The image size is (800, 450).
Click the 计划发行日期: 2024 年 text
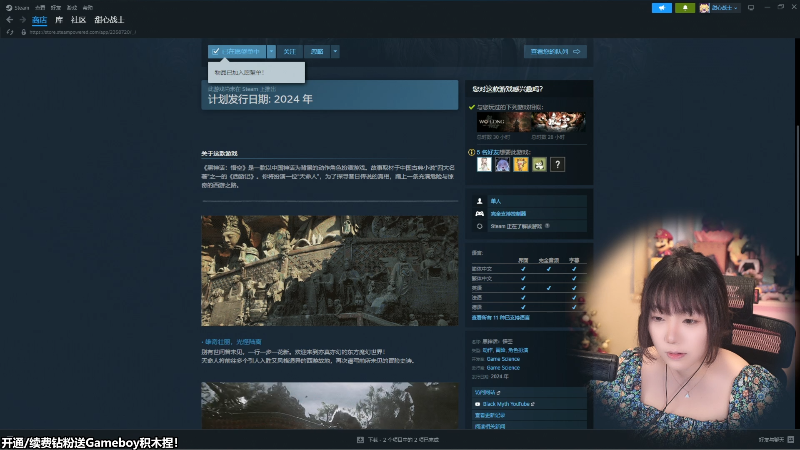(x=260, y=99)
